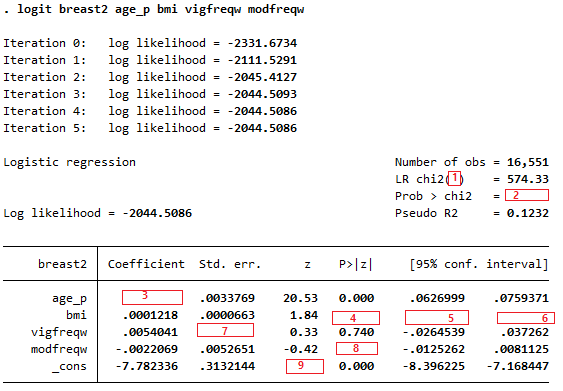Click the Iteration 2 log likelihood value -2045.4127
This screenshot has width=563, height=391.
click(x=262, y=77)
